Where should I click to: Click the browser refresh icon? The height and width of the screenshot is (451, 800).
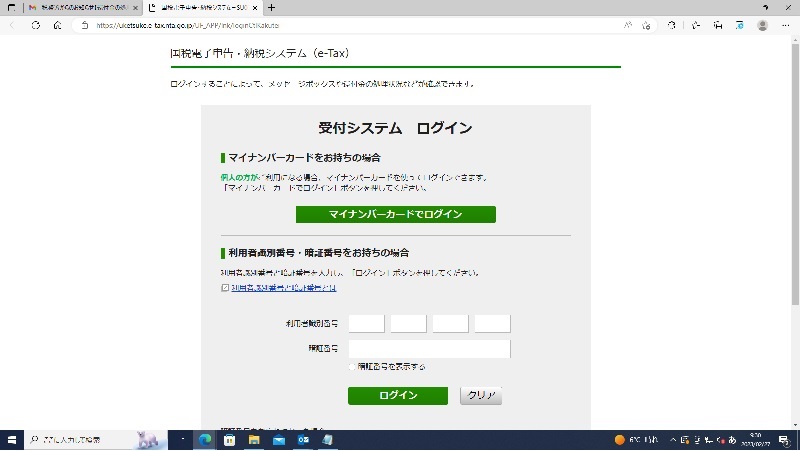[36, 25]
